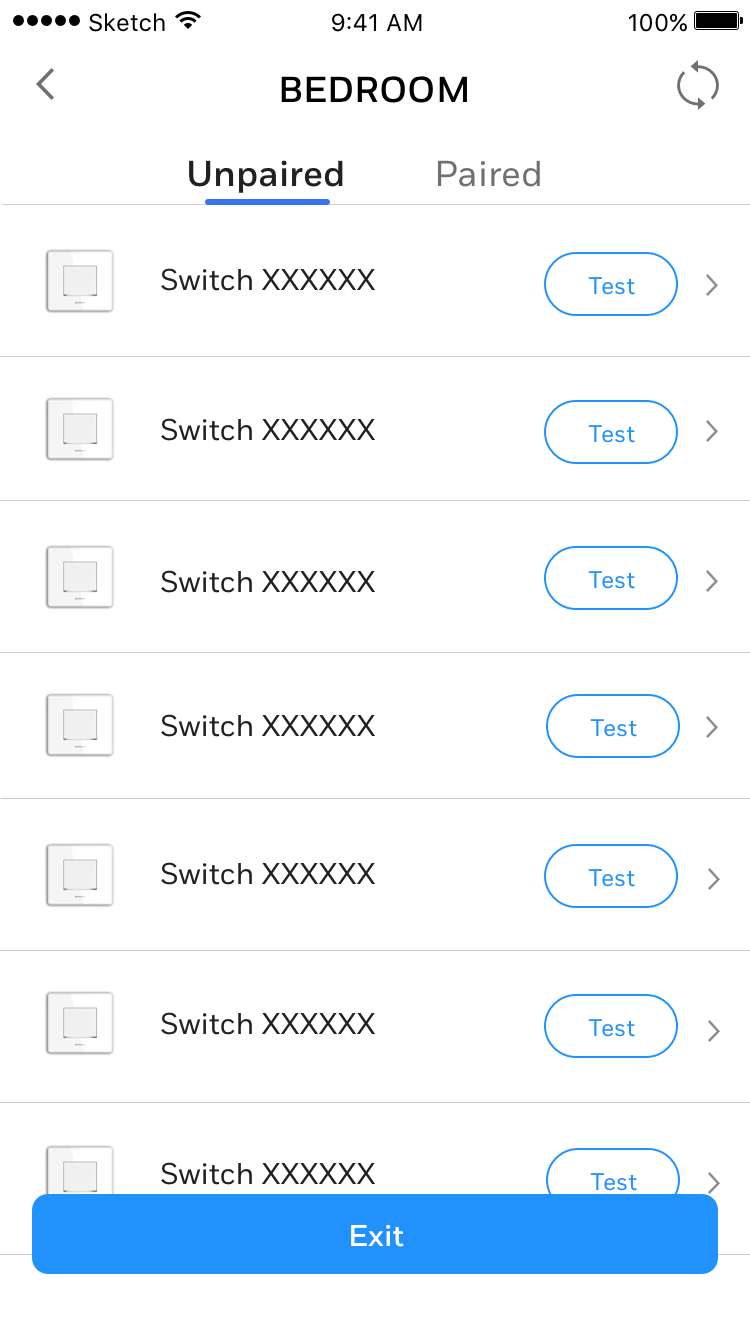Tap the battery indicator in status bar
750x1334 pixels.
(x=716, y=21)
